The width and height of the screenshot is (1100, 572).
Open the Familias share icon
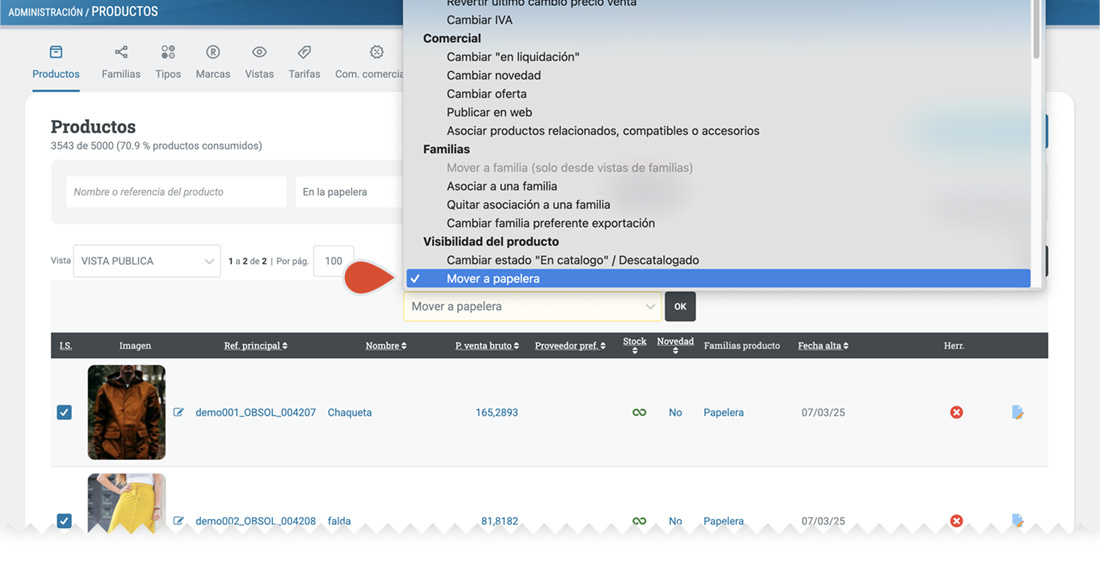[x=121, y=52]
